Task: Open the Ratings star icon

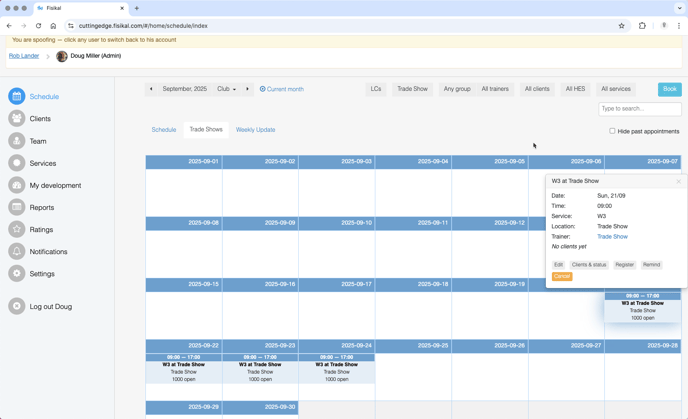Action: 17,229
